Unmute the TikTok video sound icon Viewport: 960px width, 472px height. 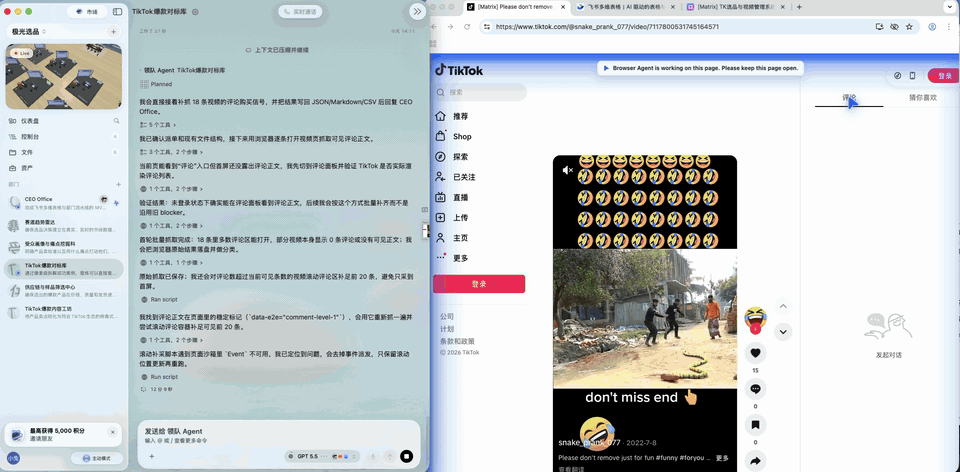click(x=568, y=170)
